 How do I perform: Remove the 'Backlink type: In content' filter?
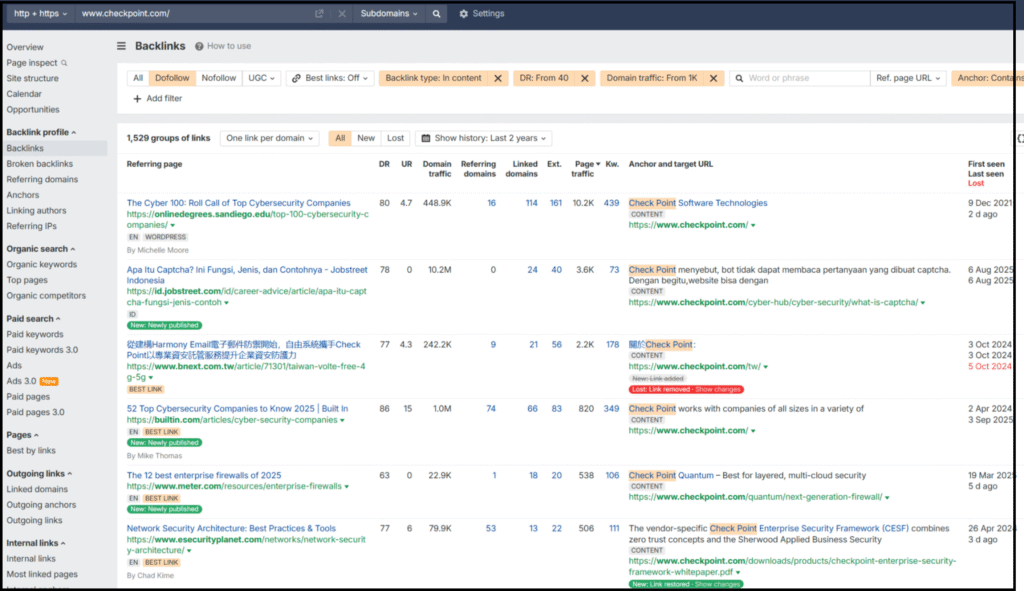[x=498, y=78]
